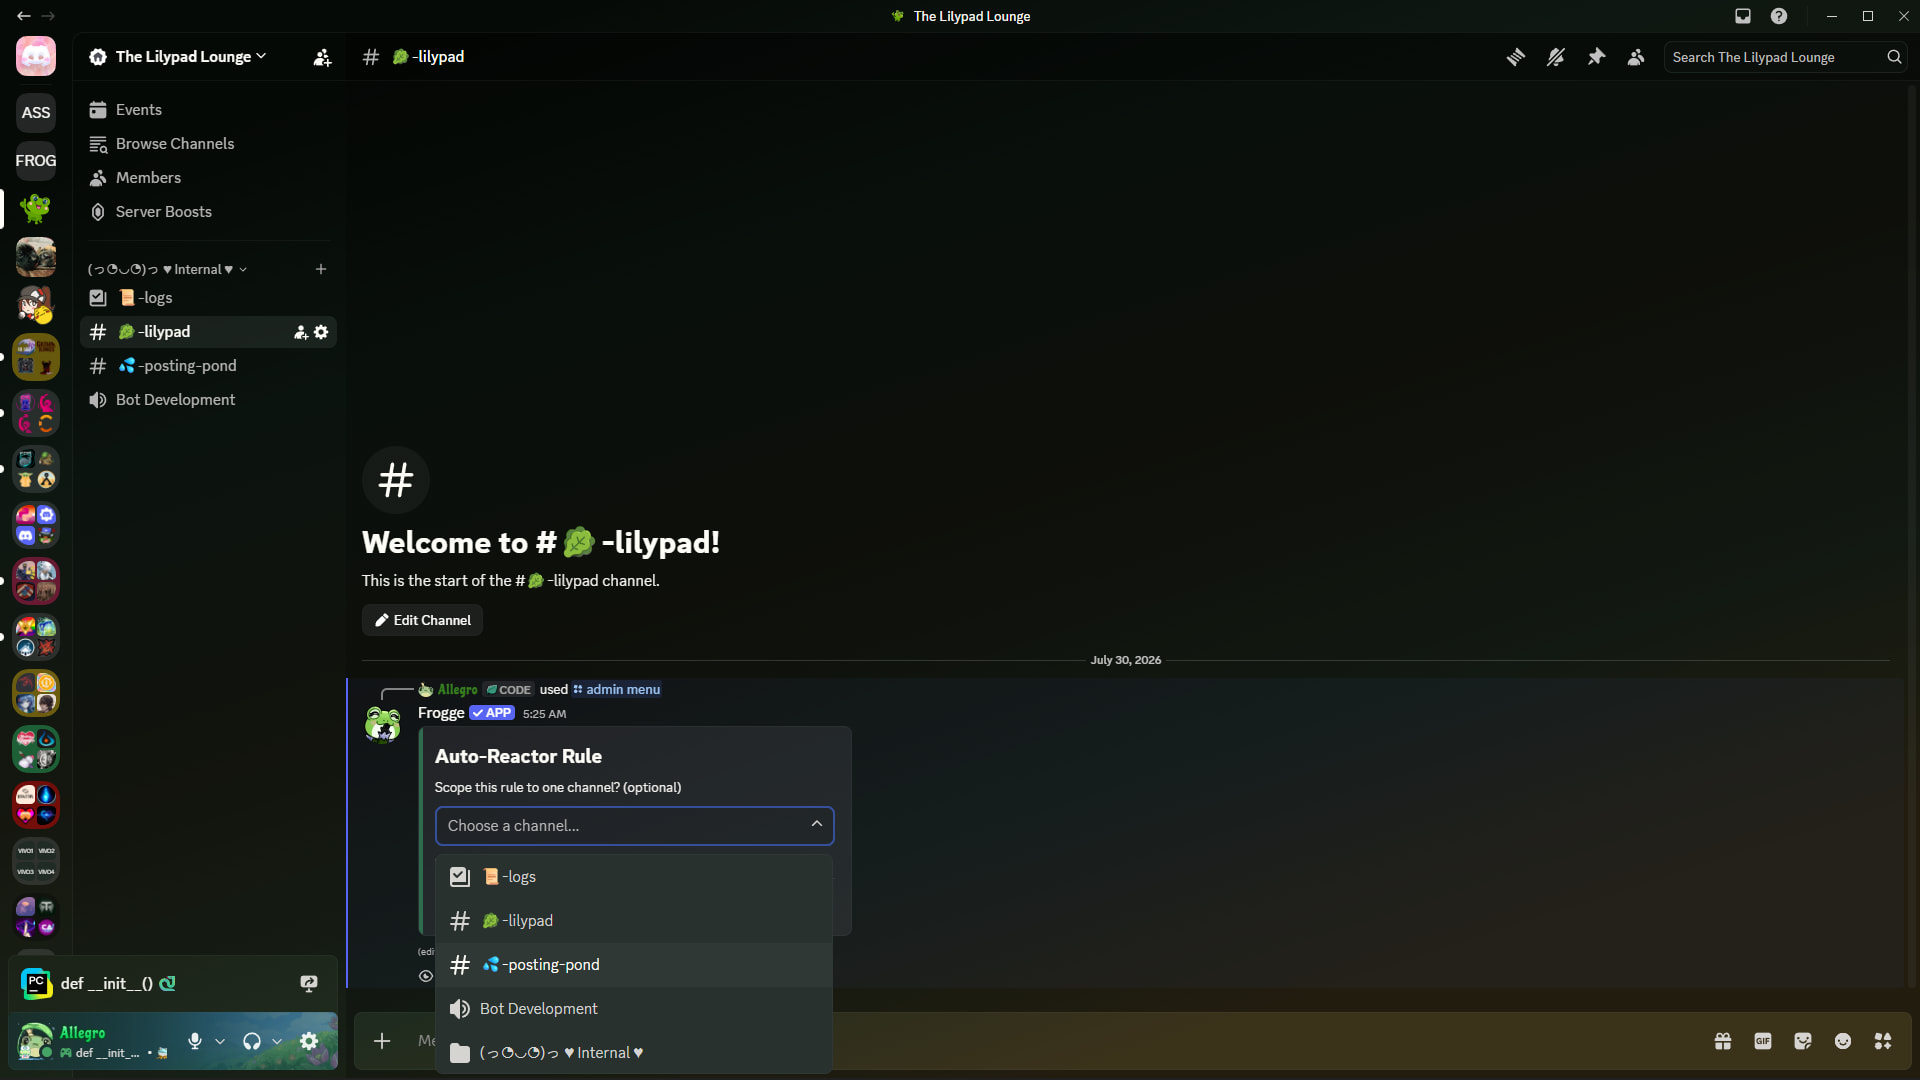
Task: Click the Edit Channel button
Action: point(422,620)
